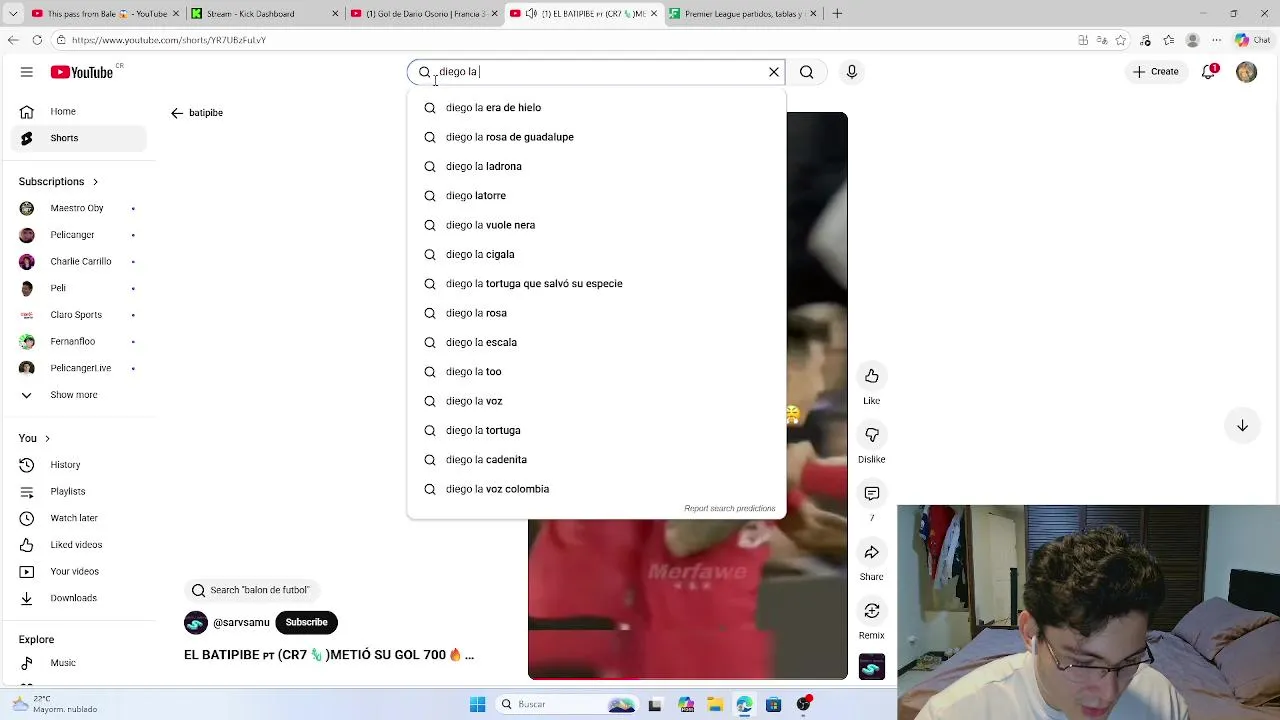Viewport: 1280px width, 720px height.
Task: Share the Short
Action: pos(872,552)
